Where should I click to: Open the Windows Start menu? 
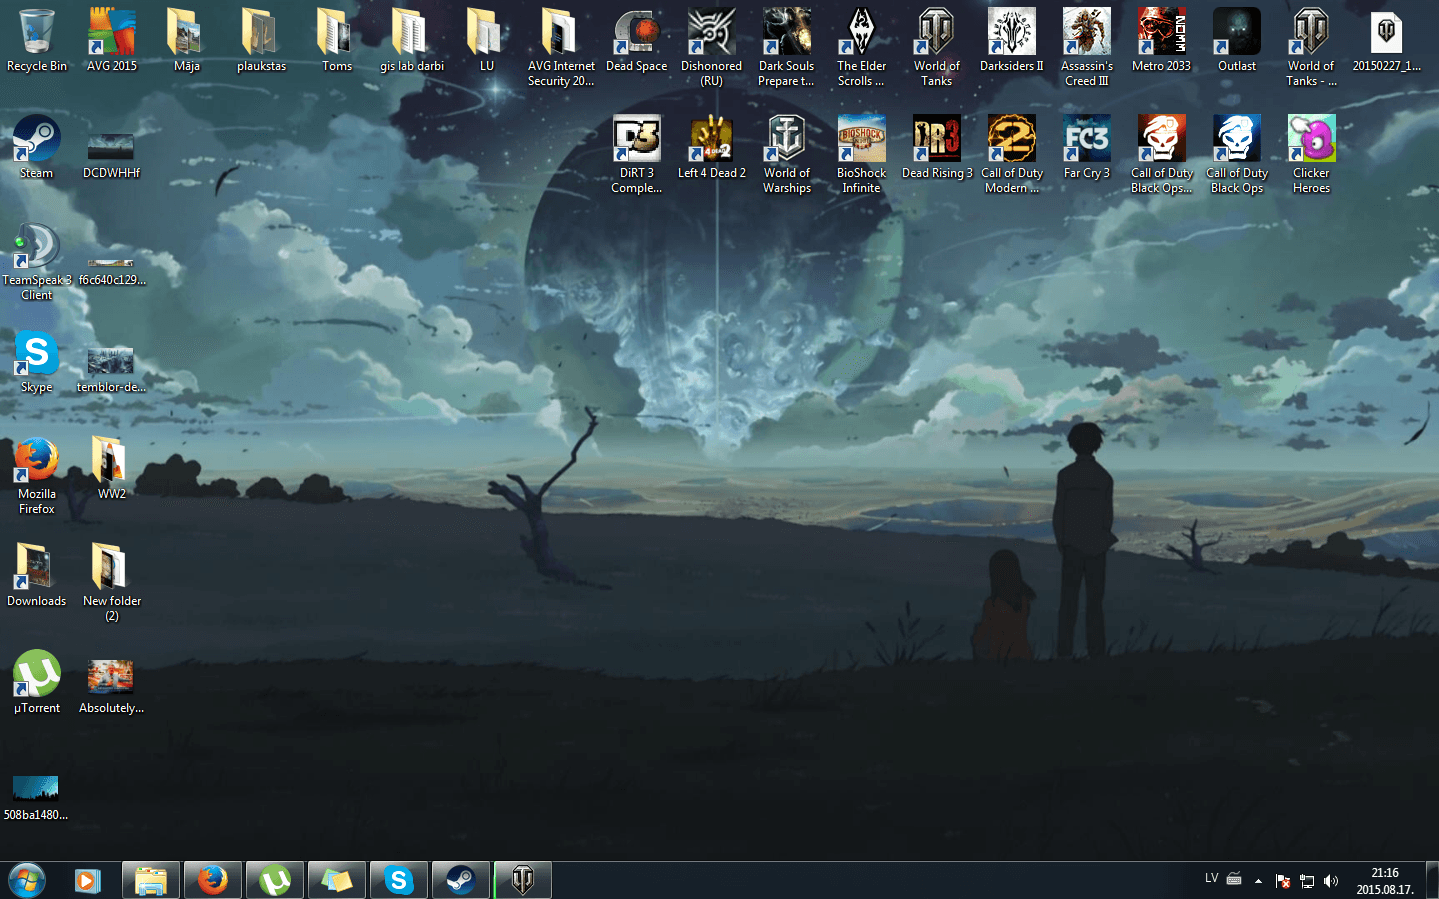(x=27, y=880)
